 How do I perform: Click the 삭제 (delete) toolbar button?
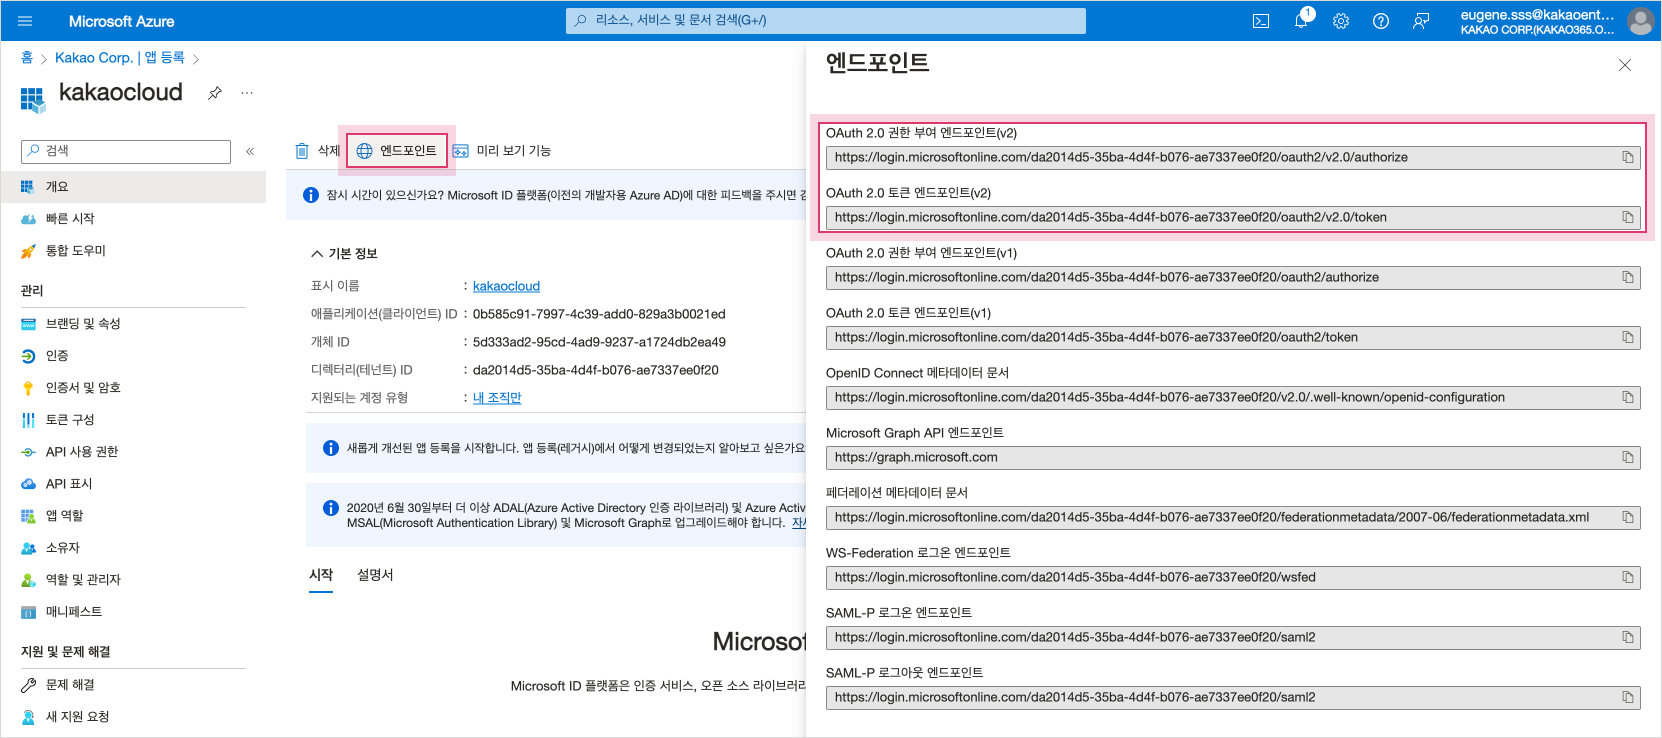pyautogui.click(x=317, y=151)
